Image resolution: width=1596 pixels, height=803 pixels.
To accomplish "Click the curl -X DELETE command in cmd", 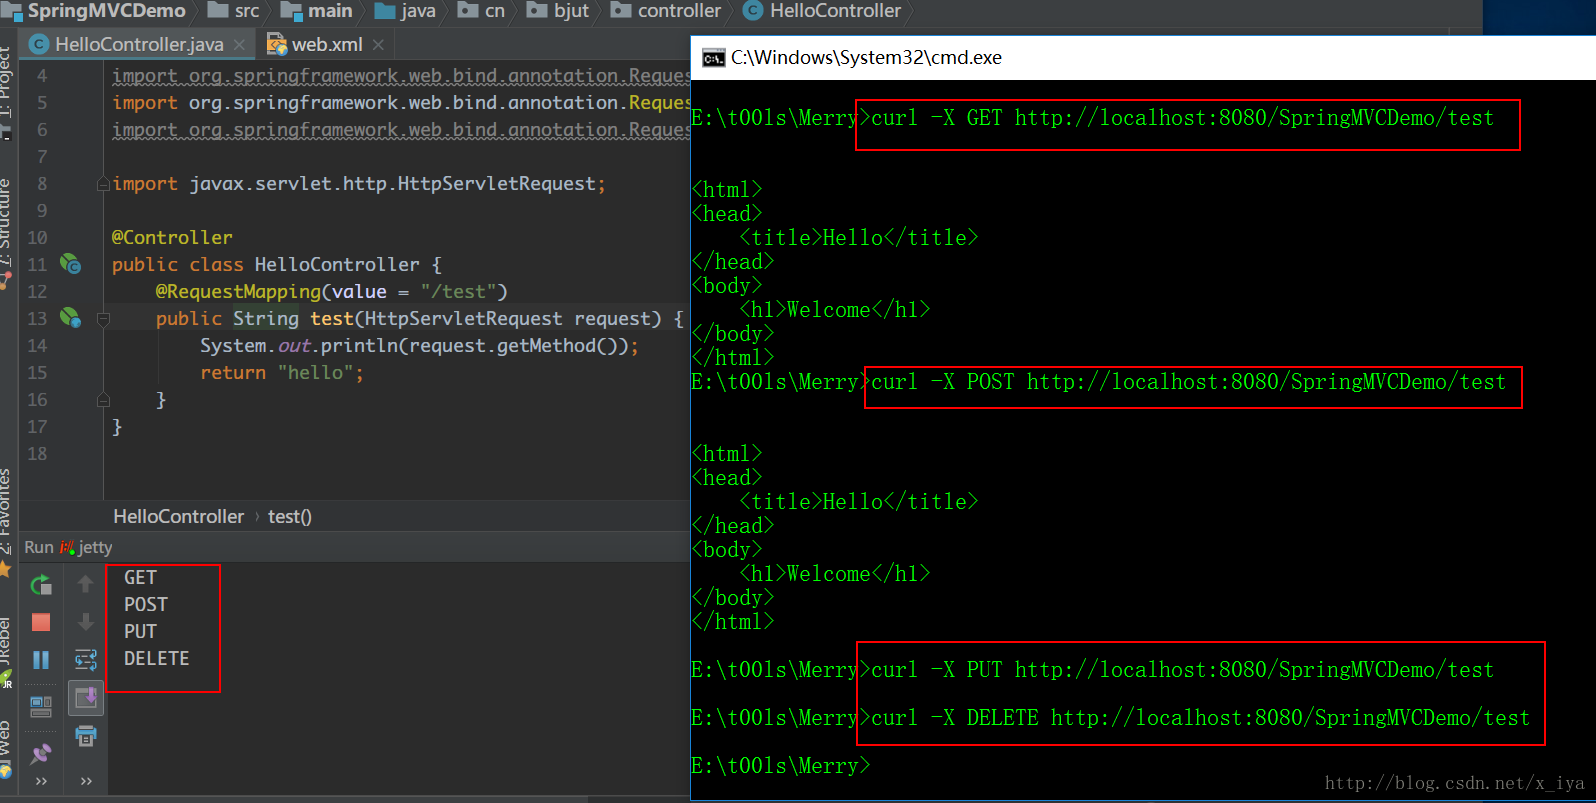I will pos(1200,718).
